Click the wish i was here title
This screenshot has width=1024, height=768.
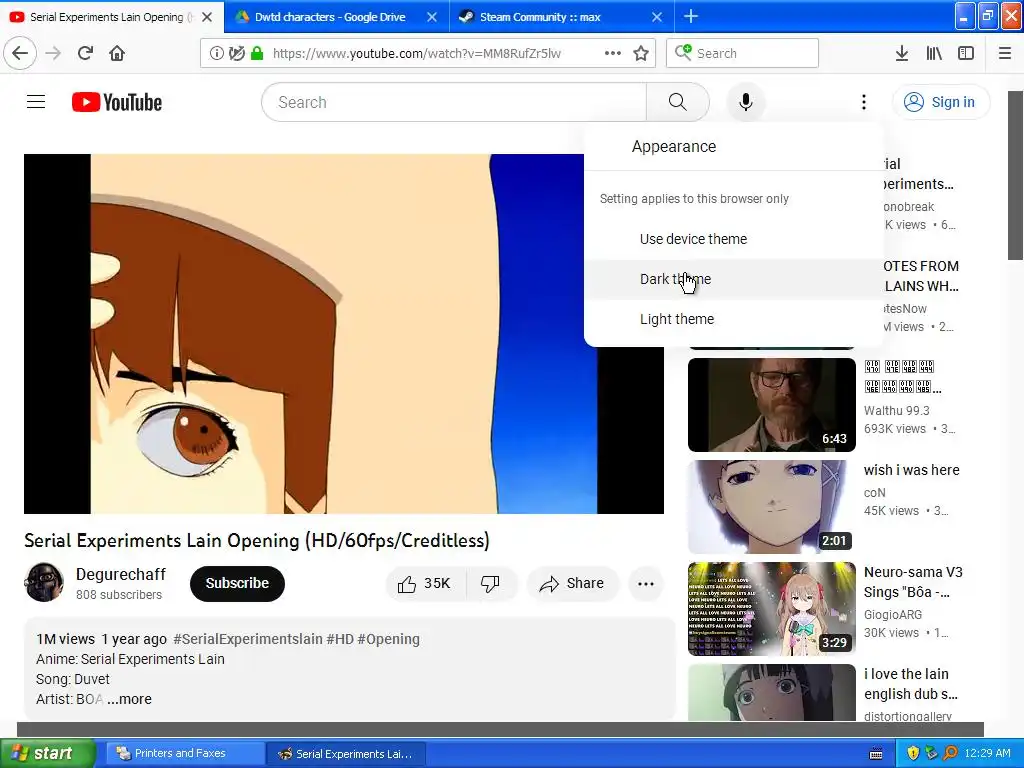point(911,470)
